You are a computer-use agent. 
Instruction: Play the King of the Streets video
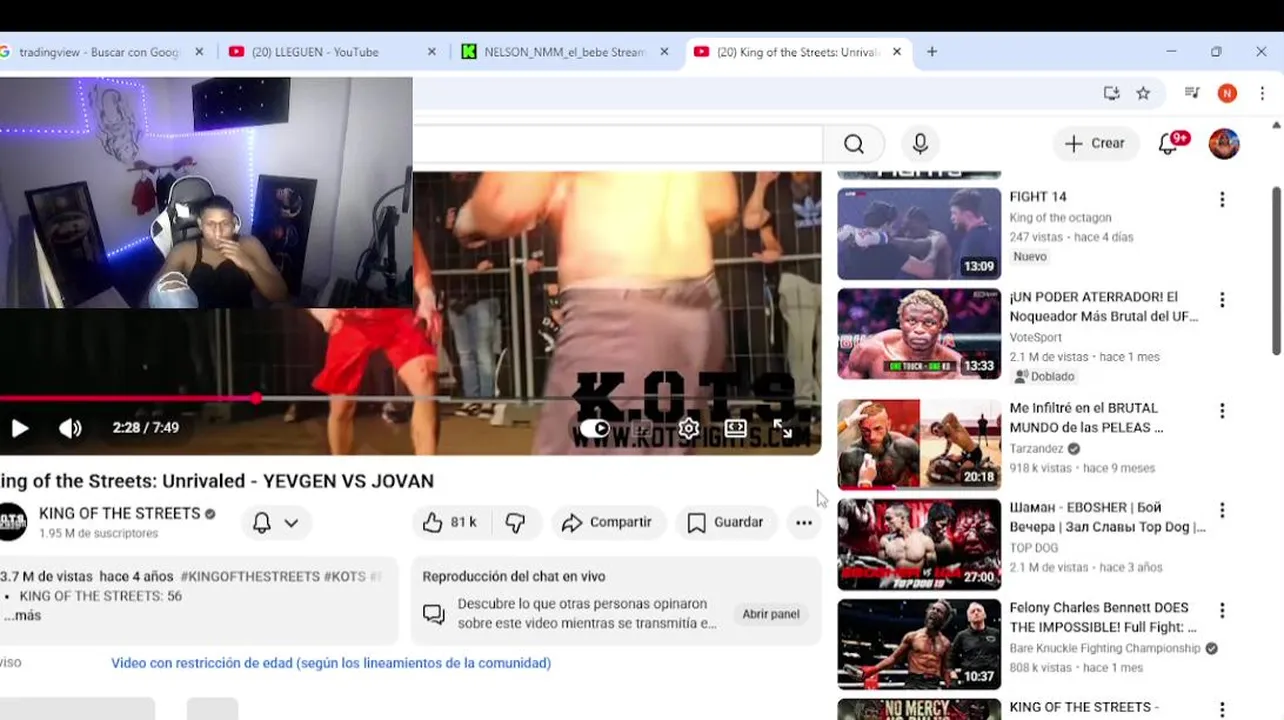19,428
